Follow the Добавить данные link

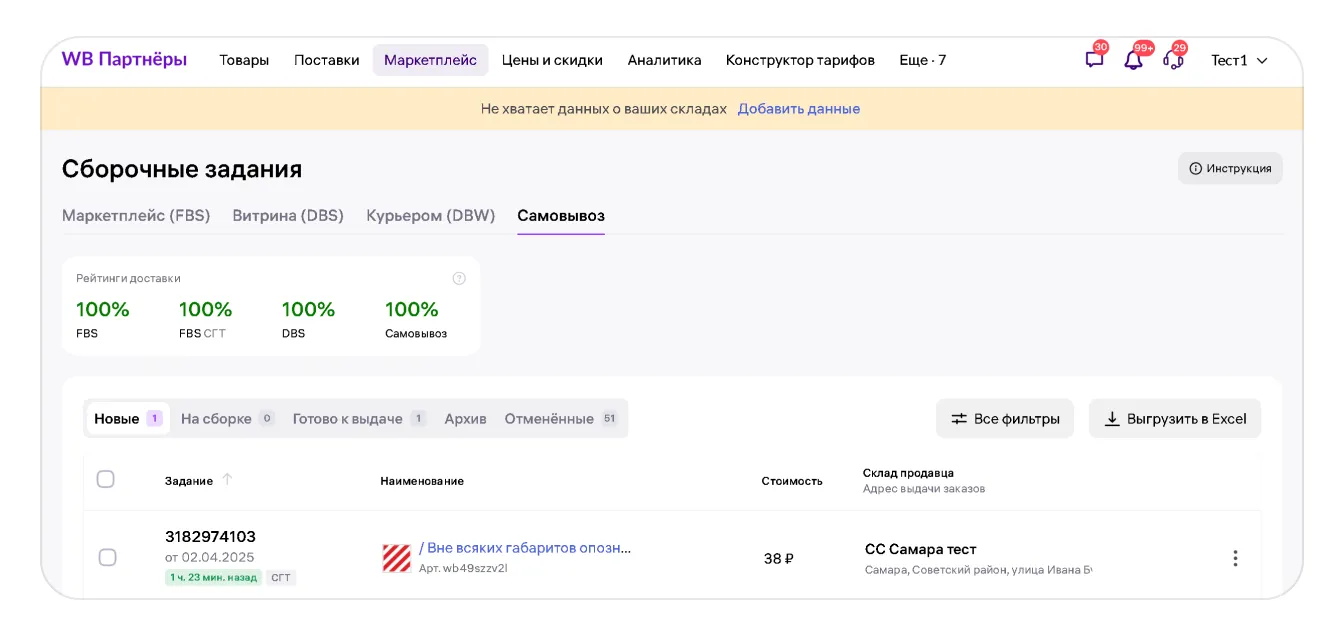pos(798,109)
